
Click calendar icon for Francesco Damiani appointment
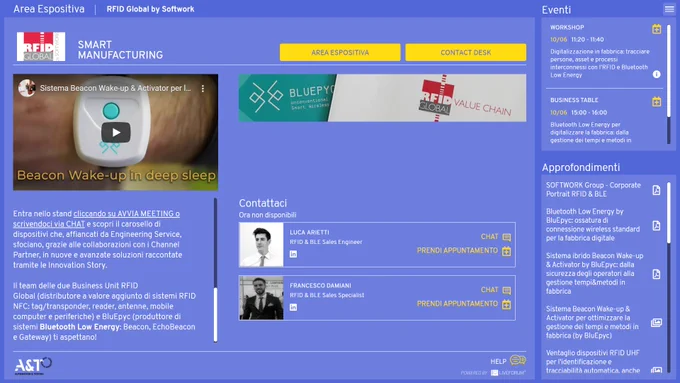(507, 304)
